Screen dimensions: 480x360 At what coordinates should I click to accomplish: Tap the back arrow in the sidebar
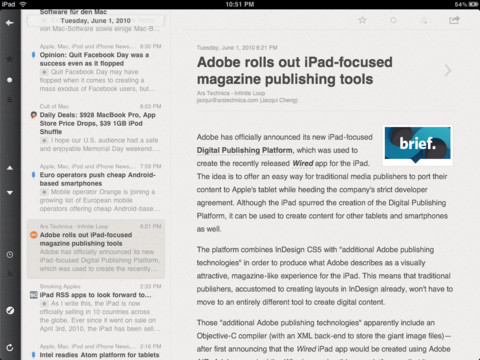[x=10, y=23]
